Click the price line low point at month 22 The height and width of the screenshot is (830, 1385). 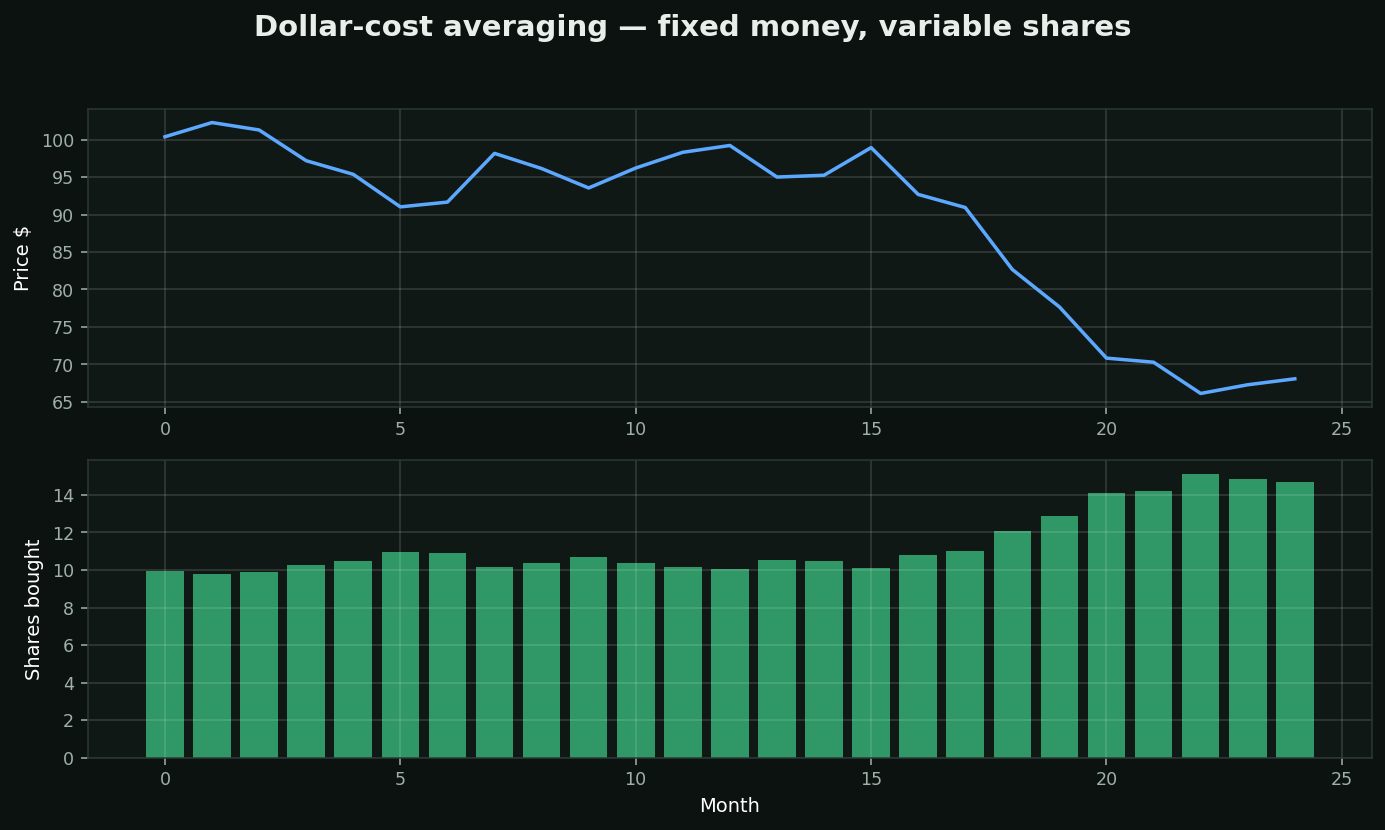tap(1201, 393)
